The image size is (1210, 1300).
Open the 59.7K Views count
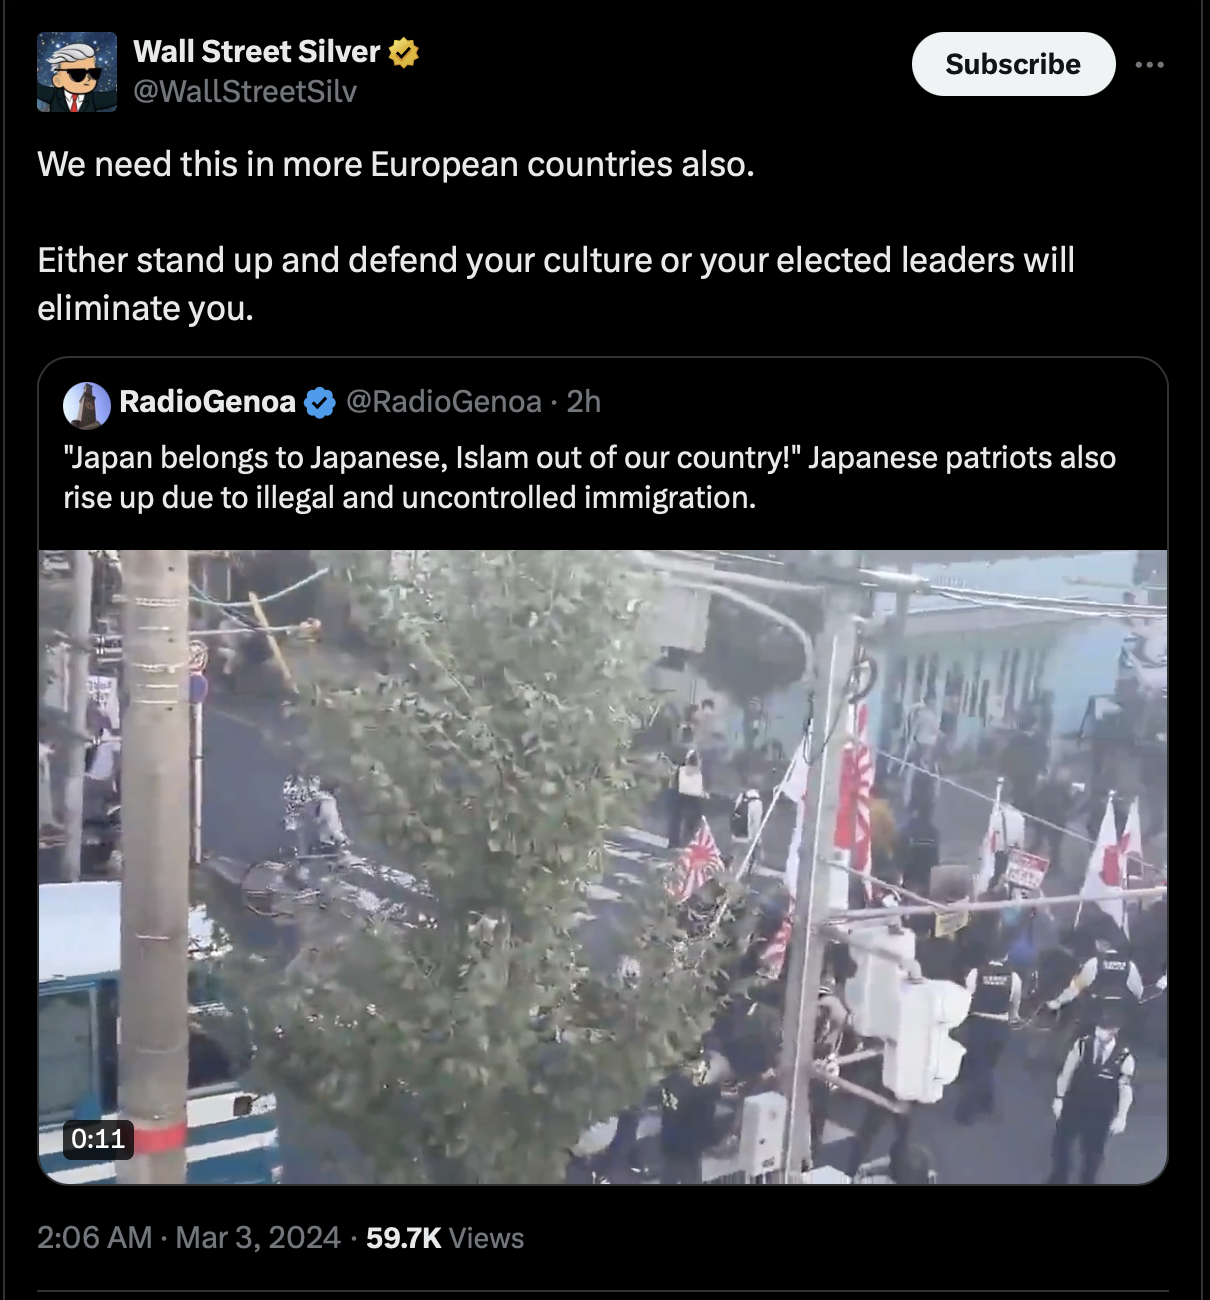tap(445, 1238)
